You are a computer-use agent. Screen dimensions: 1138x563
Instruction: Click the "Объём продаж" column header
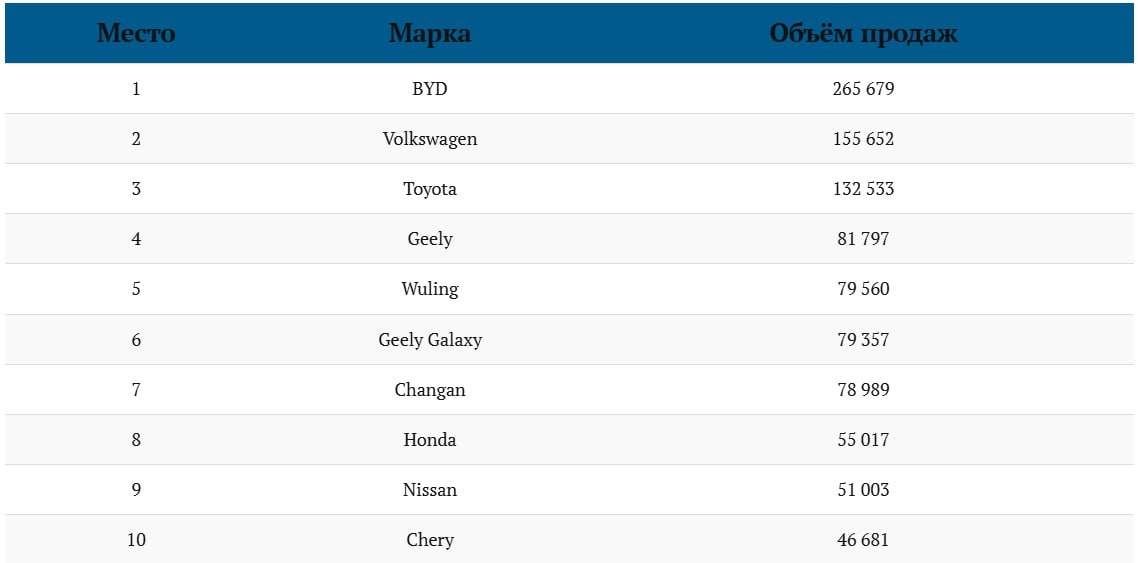point(863,33)
